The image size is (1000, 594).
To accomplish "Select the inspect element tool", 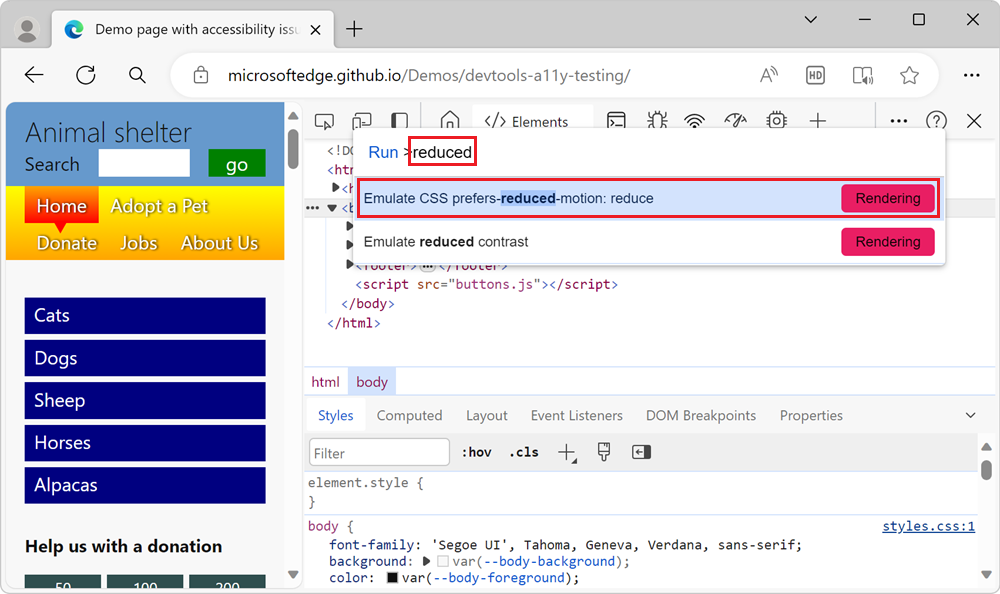I will pos(324,120).
